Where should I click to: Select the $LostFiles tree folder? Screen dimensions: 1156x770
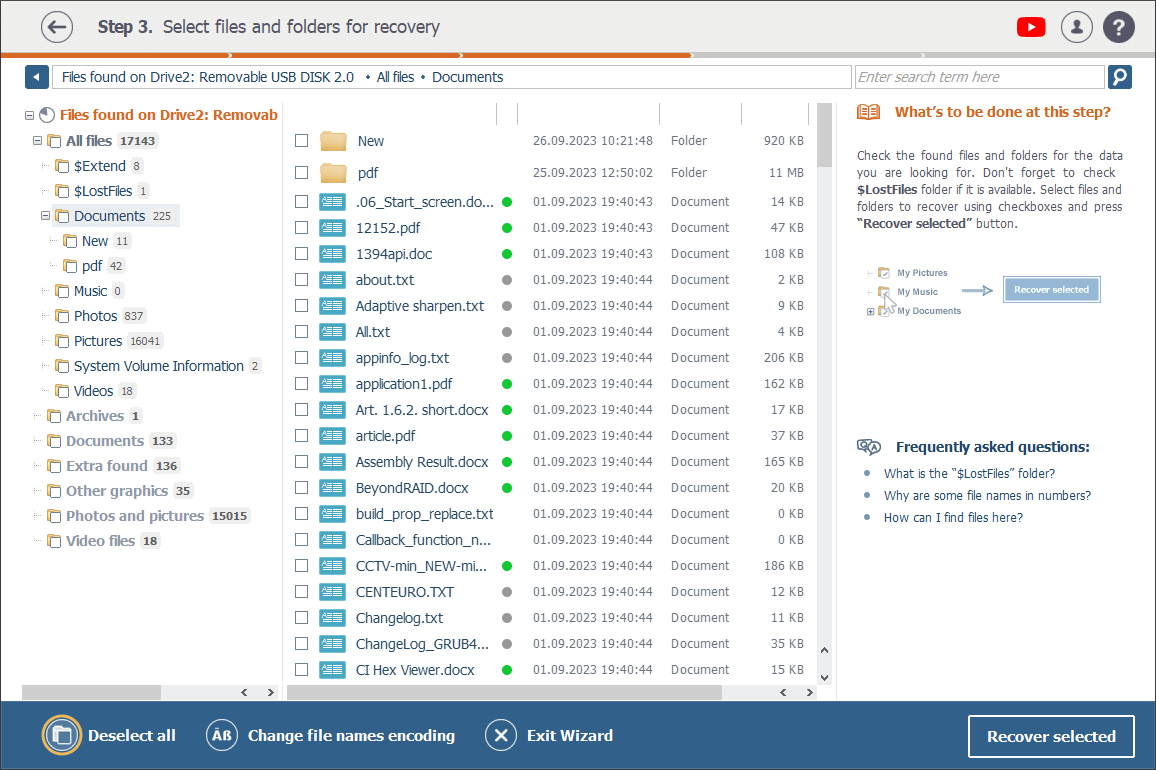[102, 191]
